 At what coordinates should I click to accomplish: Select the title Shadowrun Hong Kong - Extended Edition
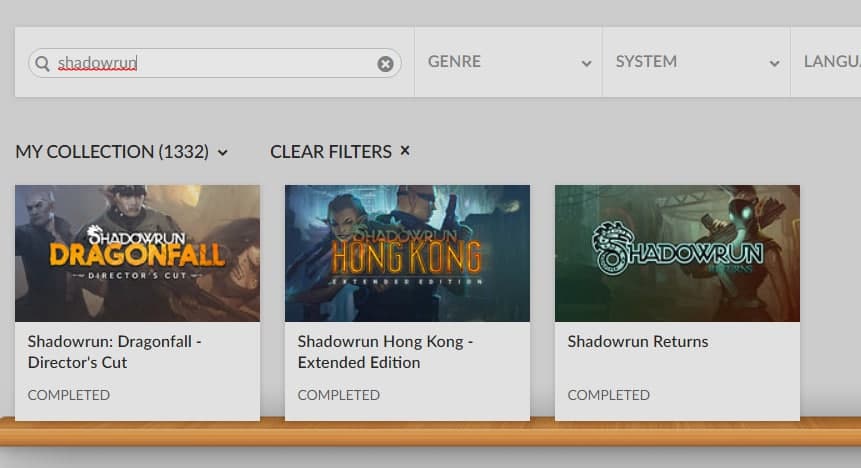pos(385,352)
